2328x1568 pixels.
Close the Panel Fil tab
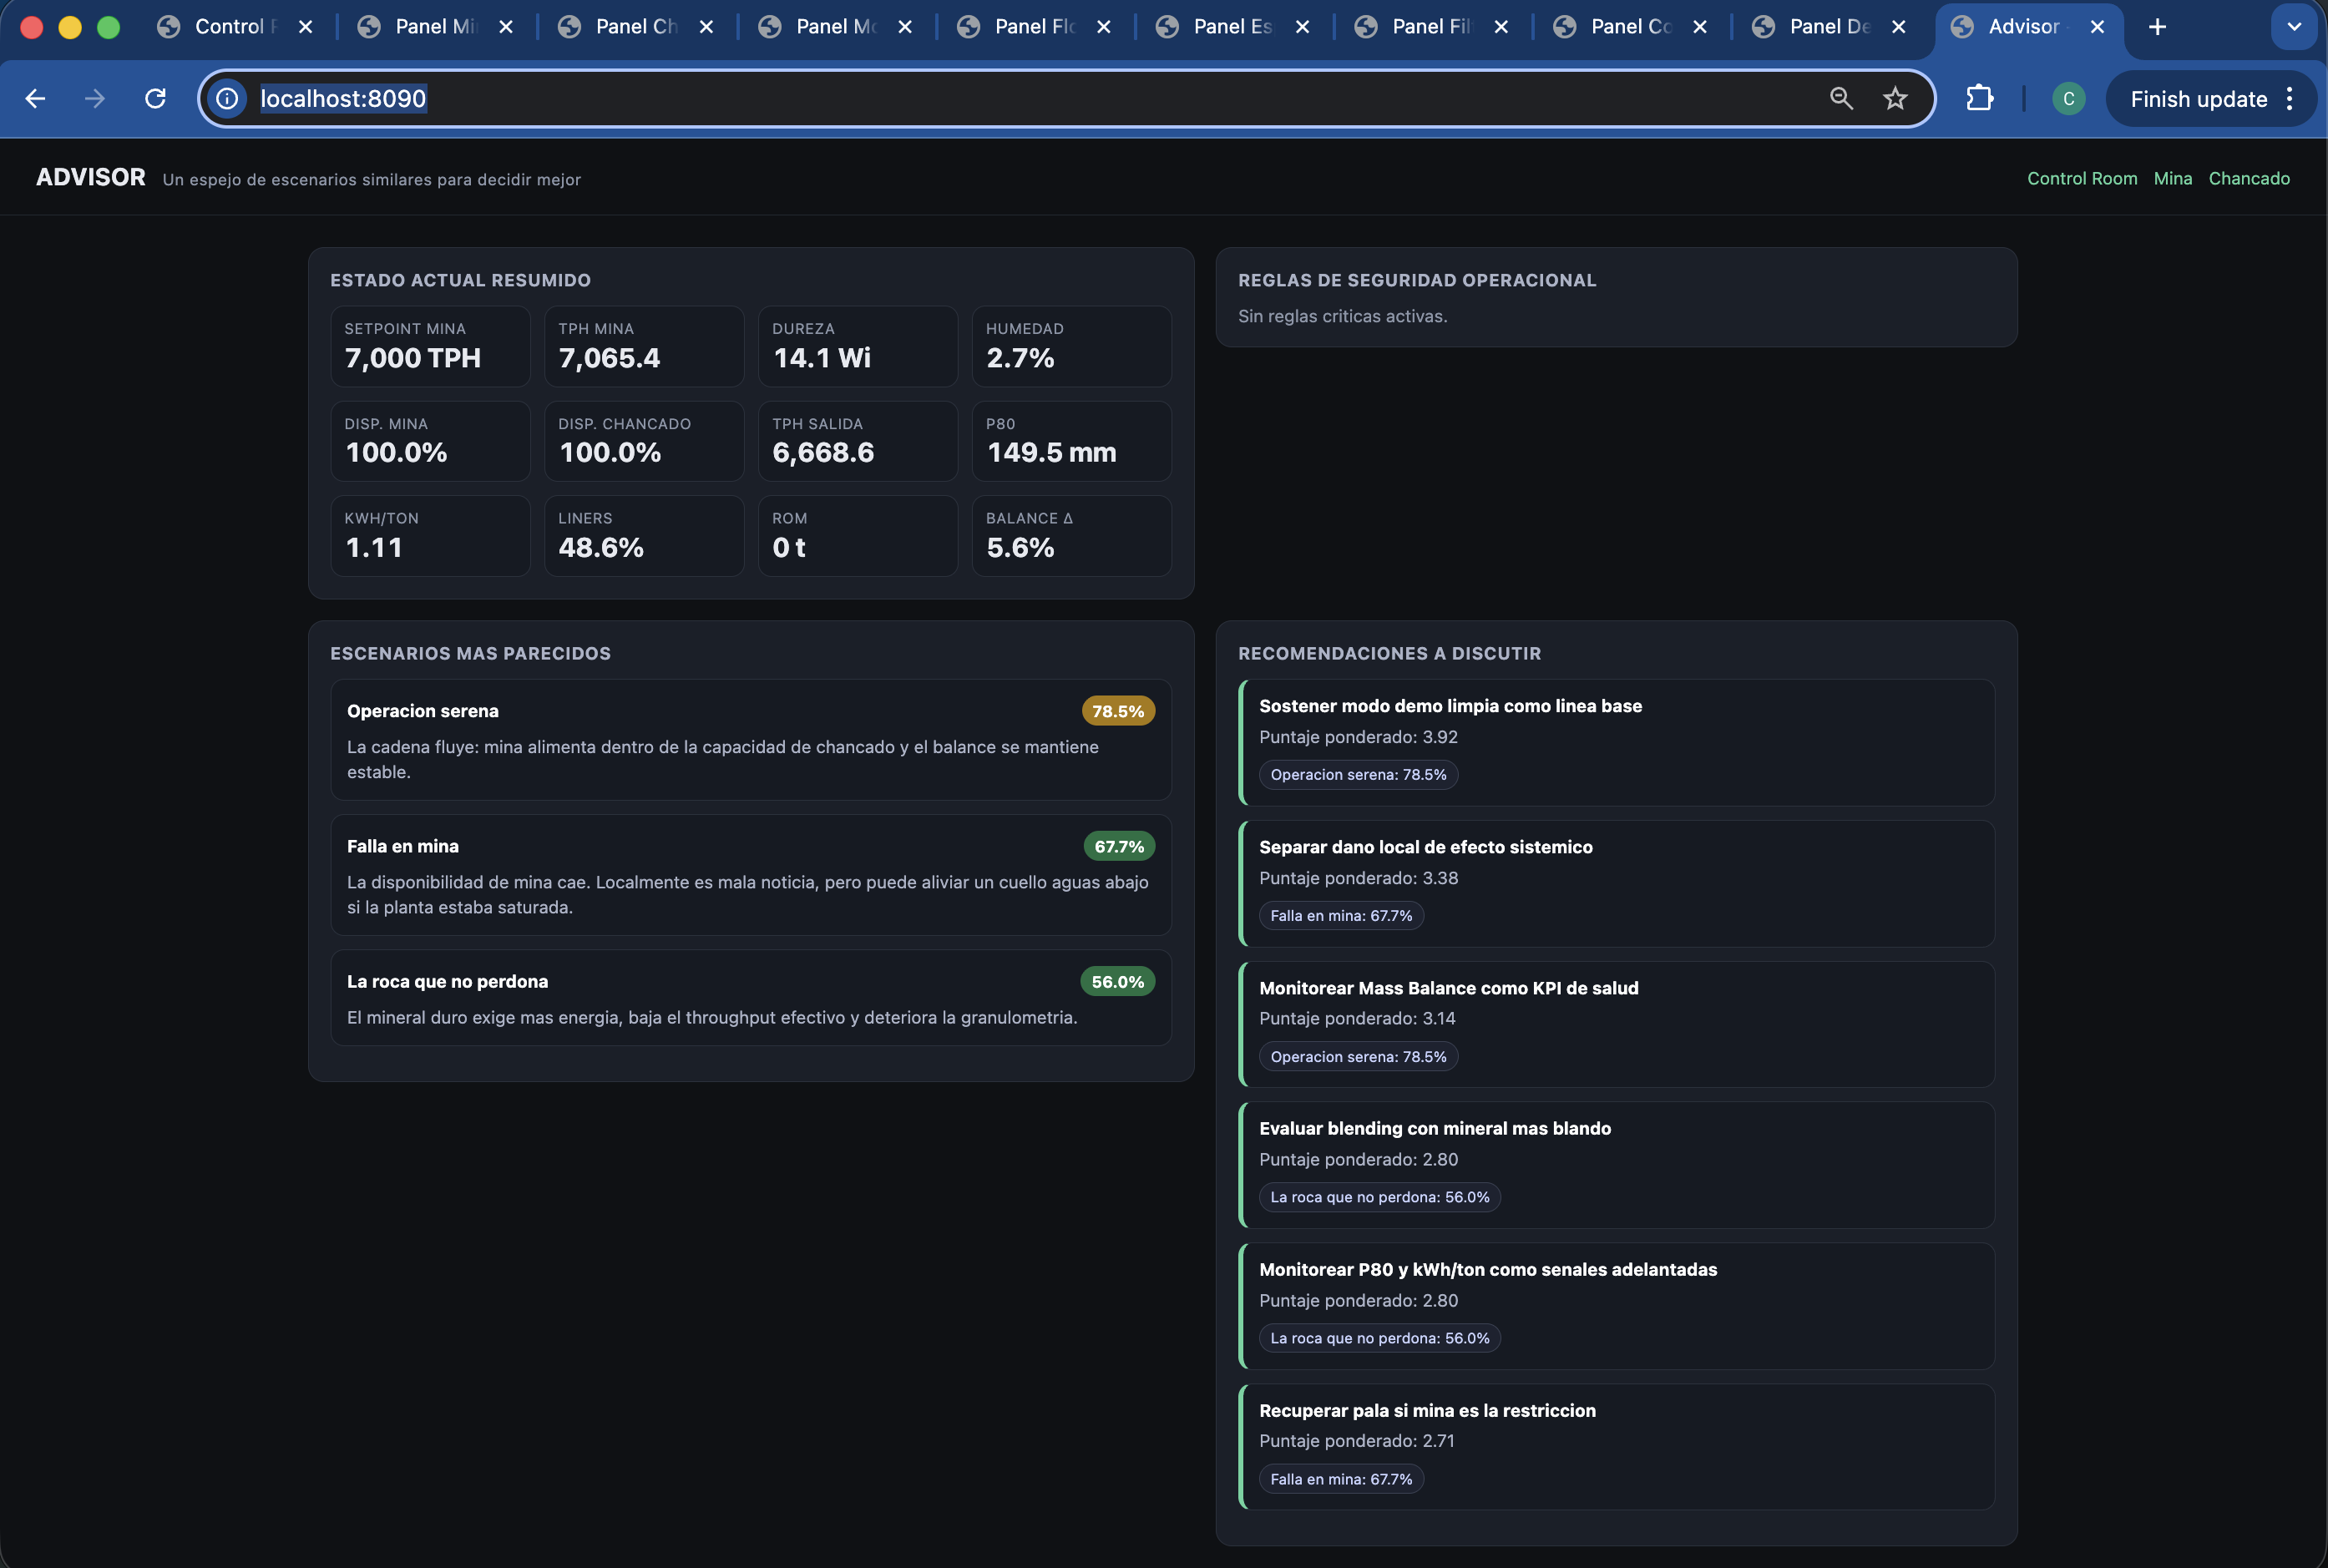point(1501,27)
